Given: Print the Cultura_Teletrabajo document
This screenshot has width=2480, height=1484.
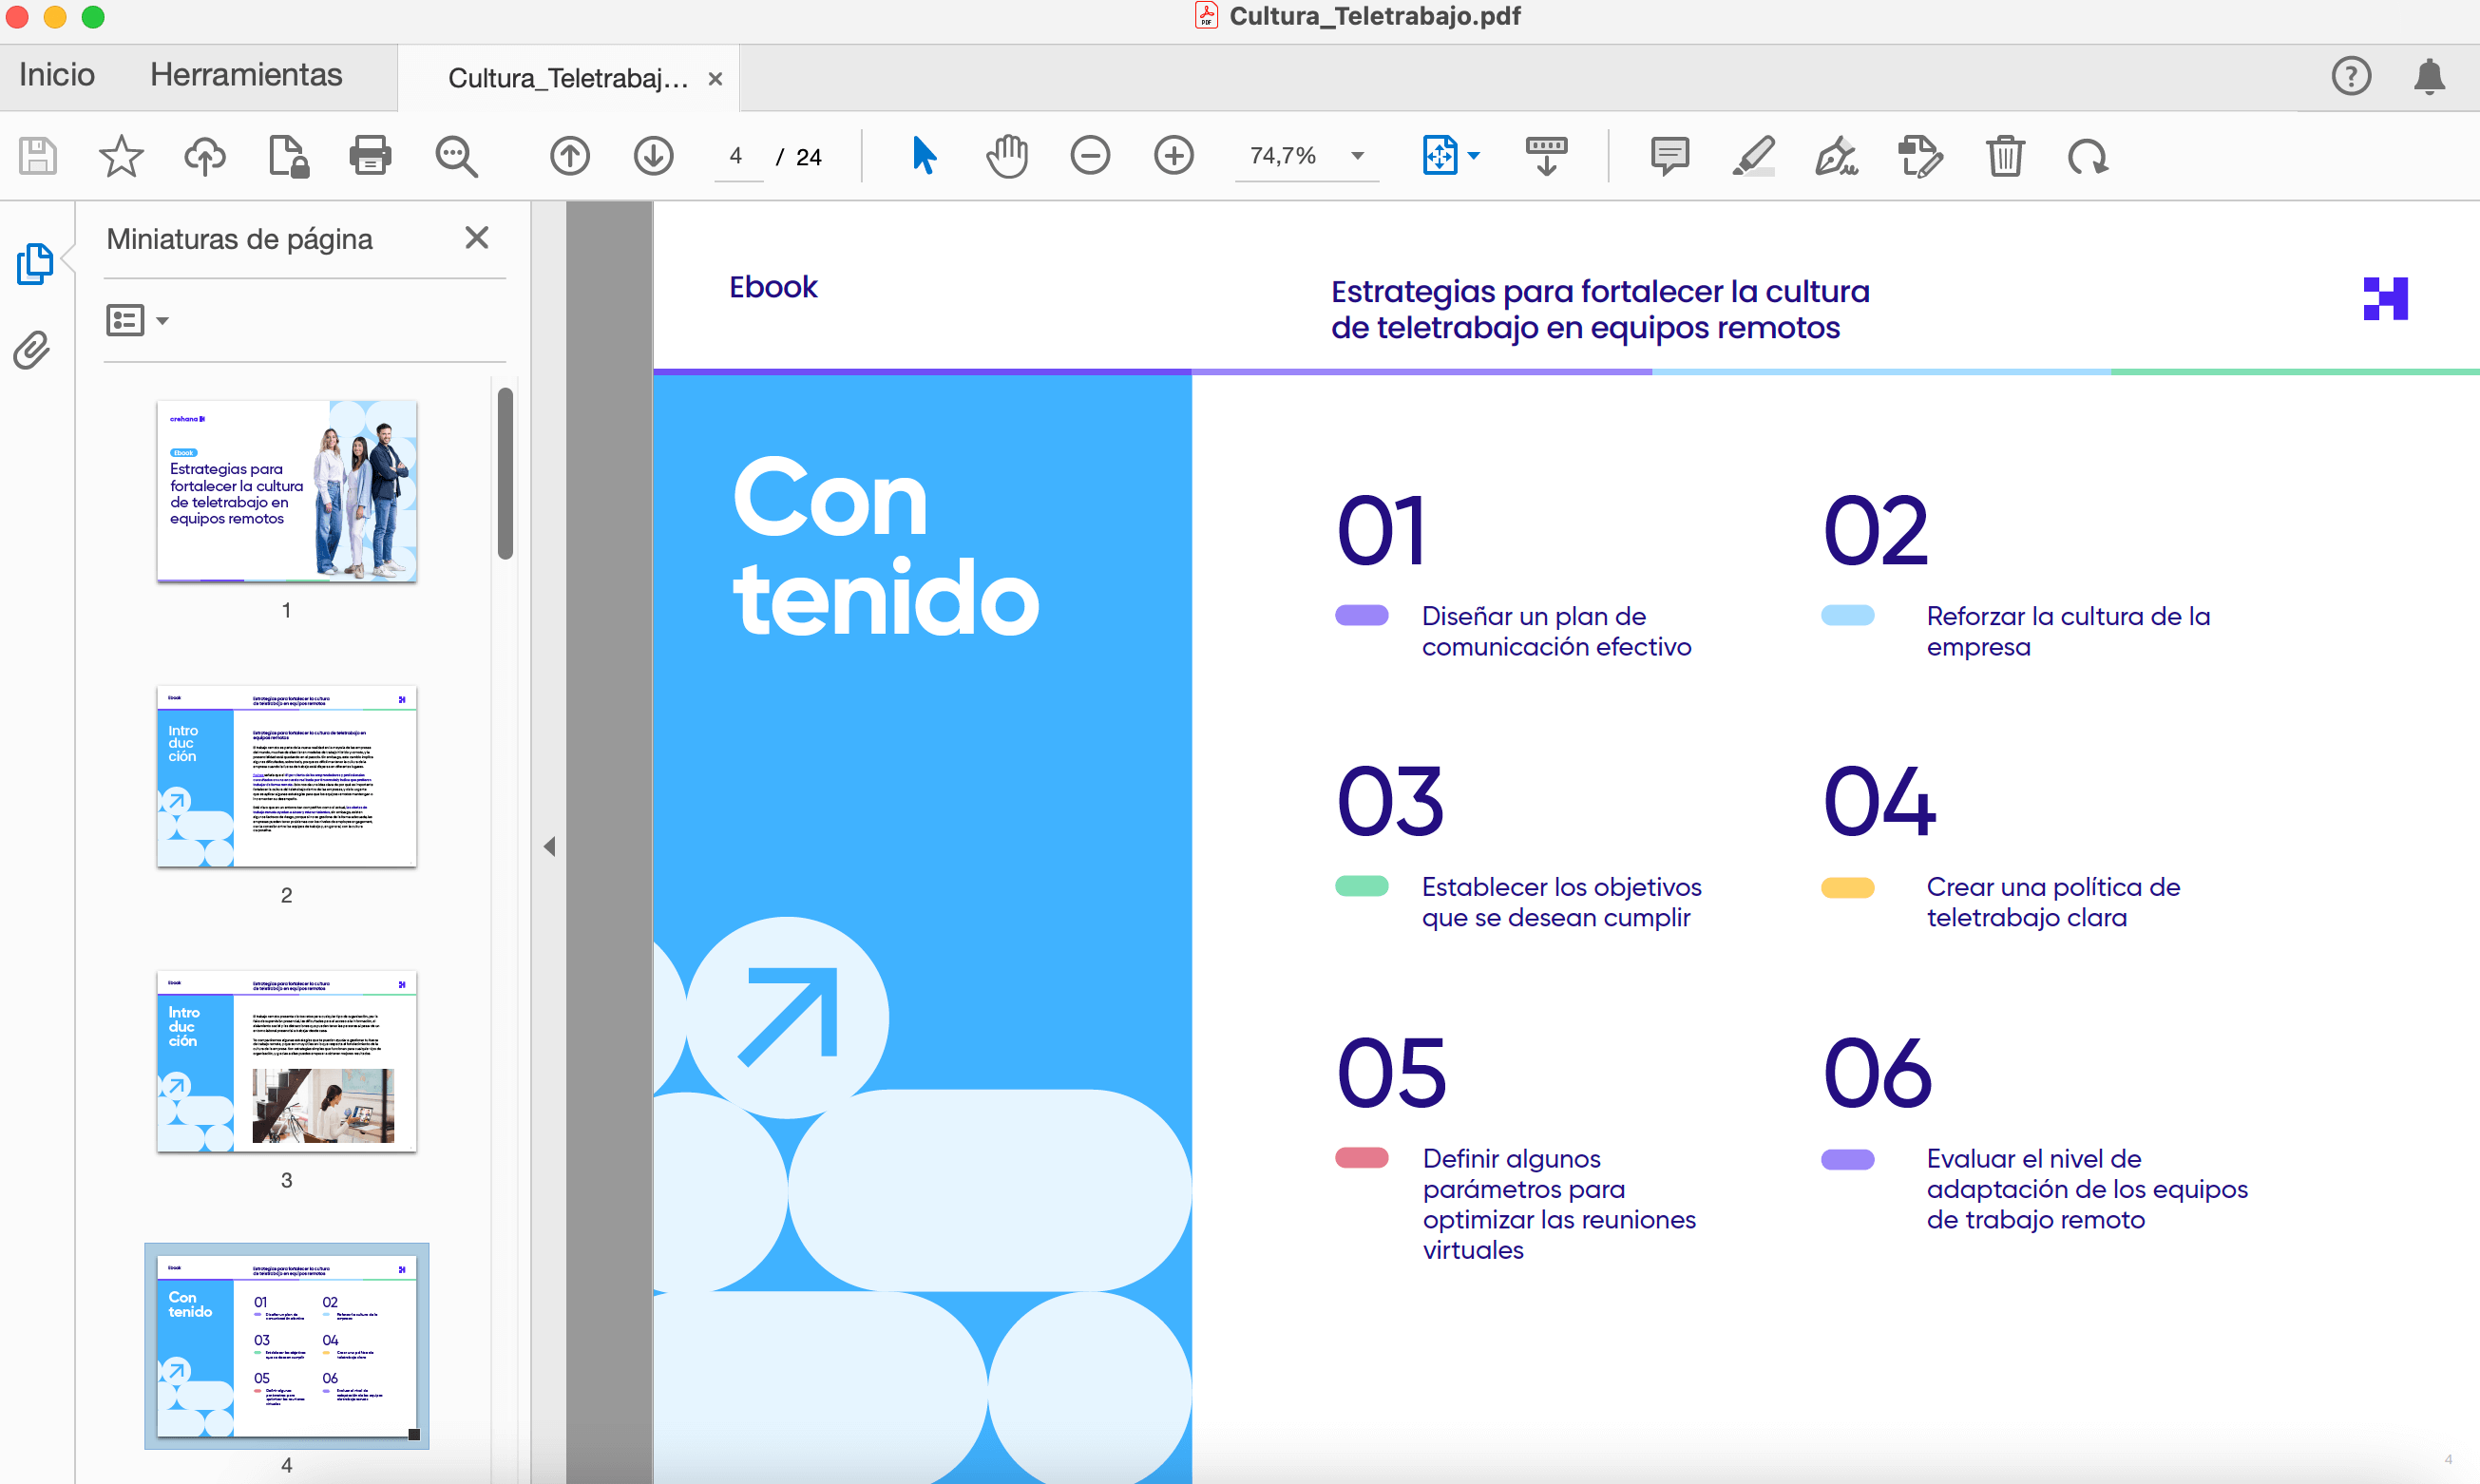Looking at the screenshot, I should point(370,156).
